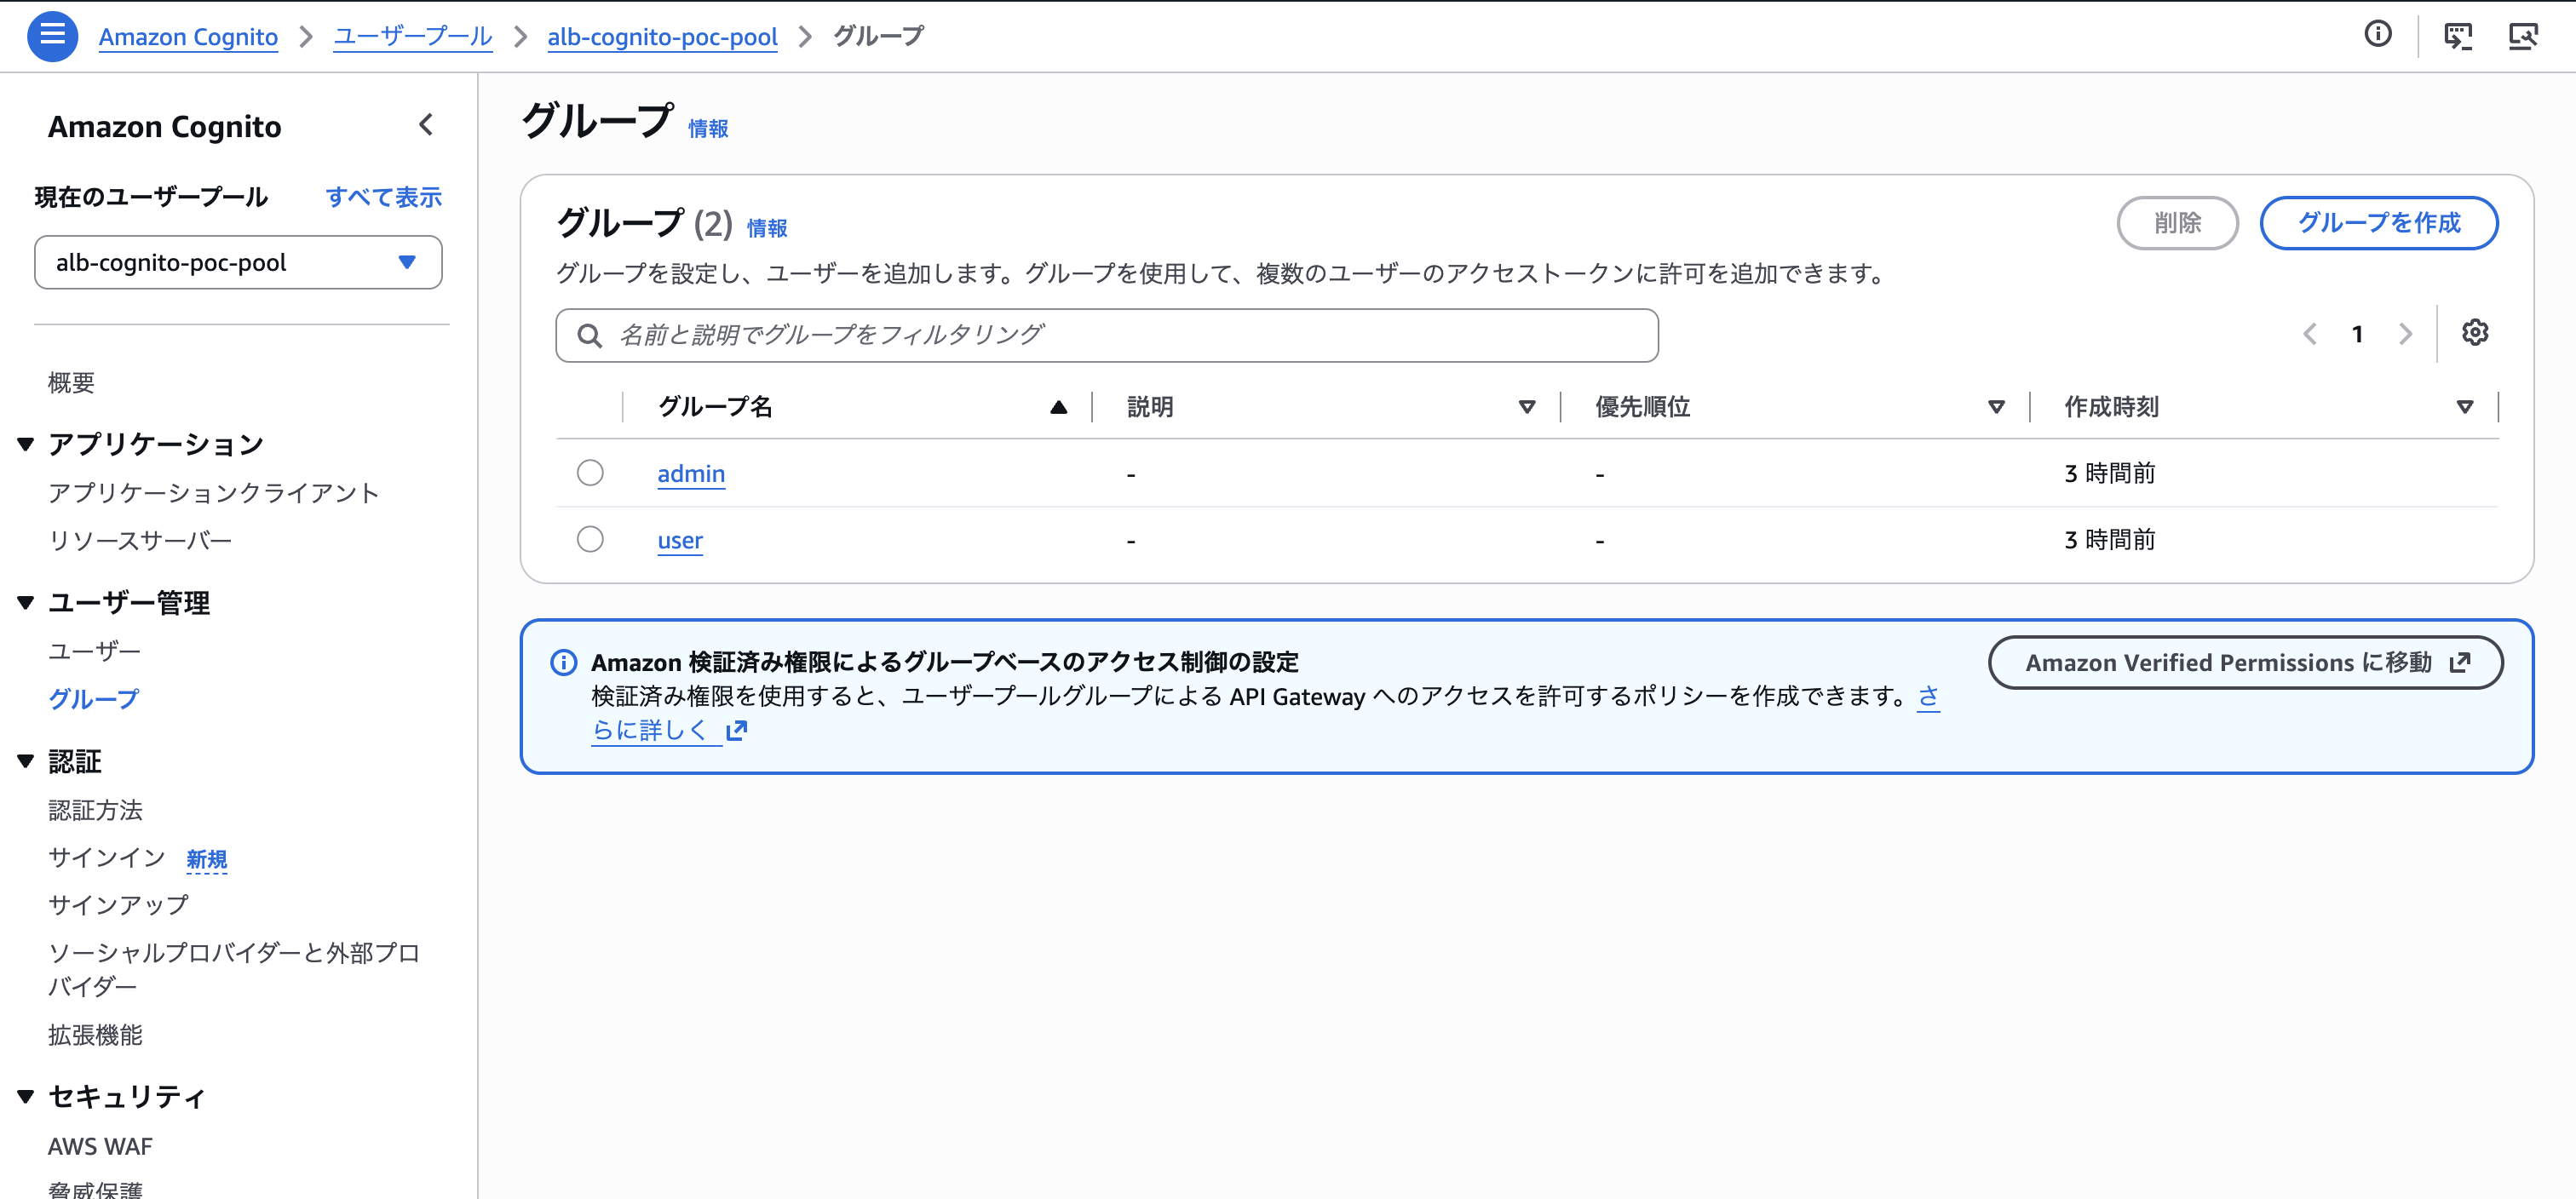Select the admin group radio button
The width and height of the screenshot is (2576, 1199).
point(590,473)
